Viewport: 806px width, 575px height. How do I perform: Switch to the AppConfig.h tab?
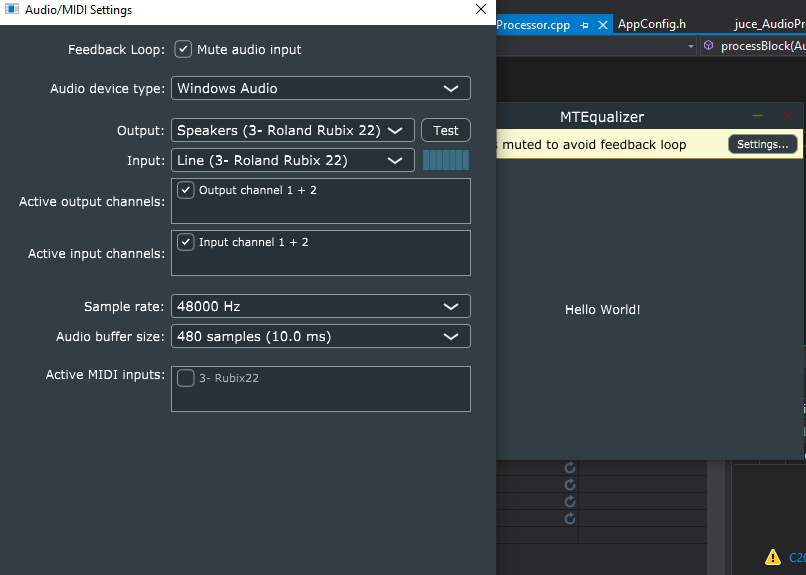pos(651,25)
